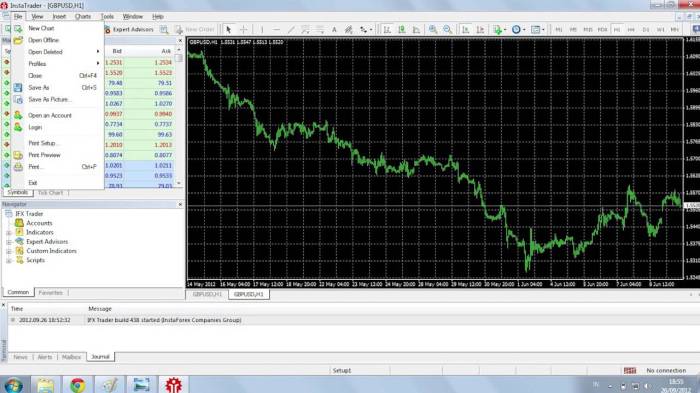Switch chart to bar chart
700x393 pixels.
click(x=387, y=29)
